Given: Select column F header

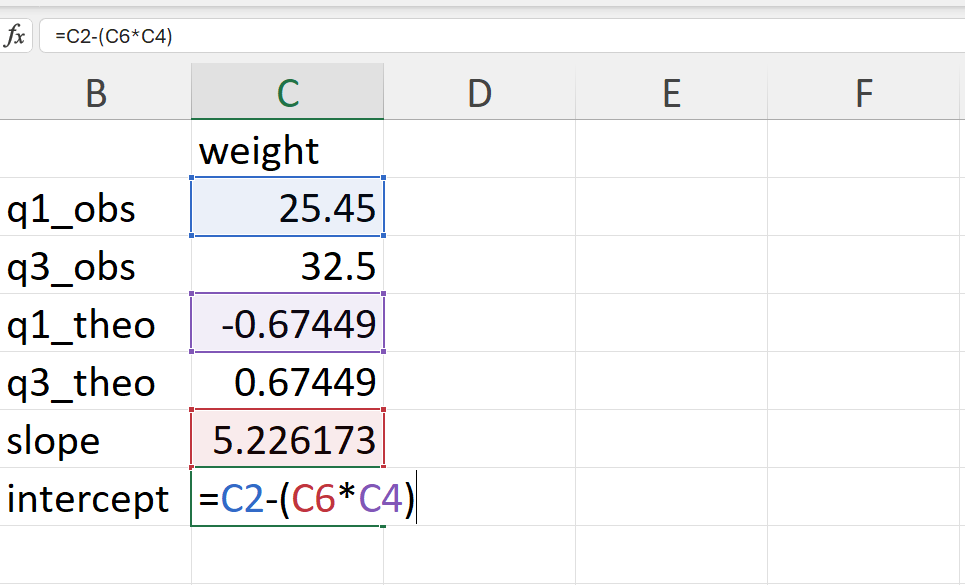Looking at the screenshot, I should tap(863, 92).
